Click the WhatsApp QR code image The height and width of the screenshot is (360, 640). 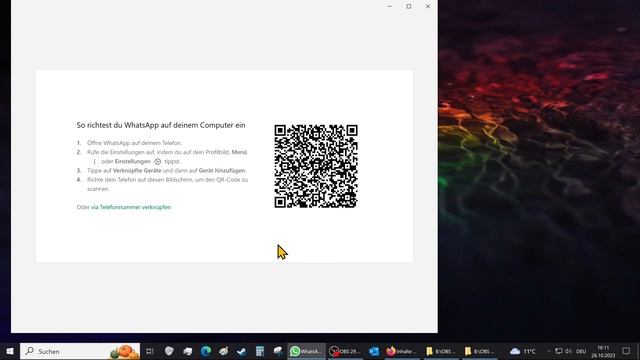point(316,166)
